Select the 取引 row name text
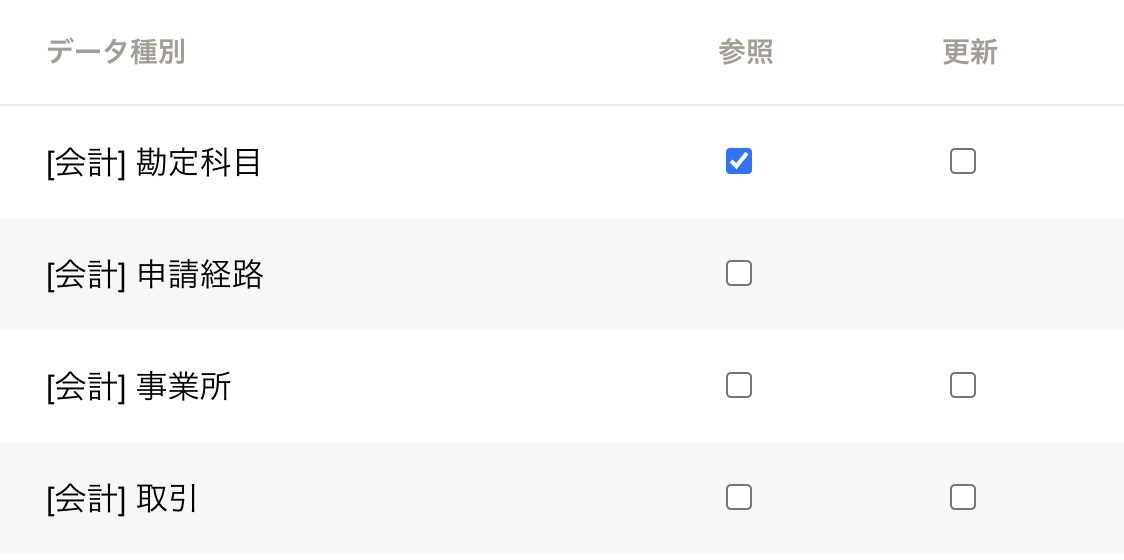The height and width of the screenshot is (560, 1124). 167,498
